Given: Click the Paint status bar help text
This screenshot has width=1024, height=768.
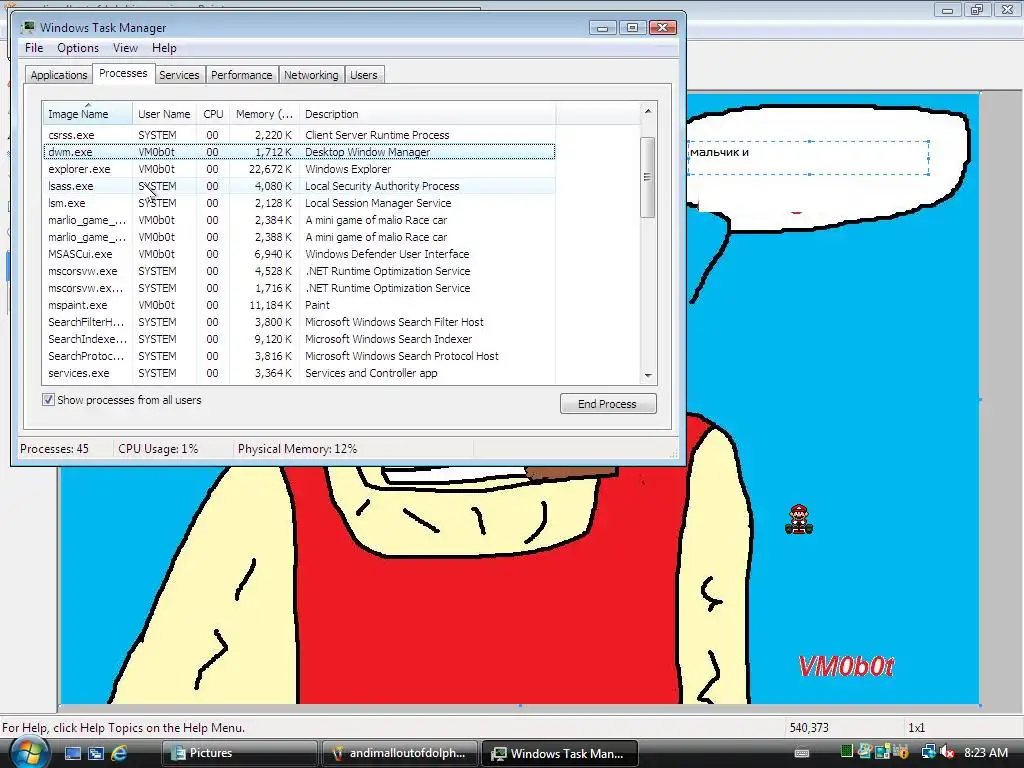Looking at the screenshot, I should tap(123, 728).
